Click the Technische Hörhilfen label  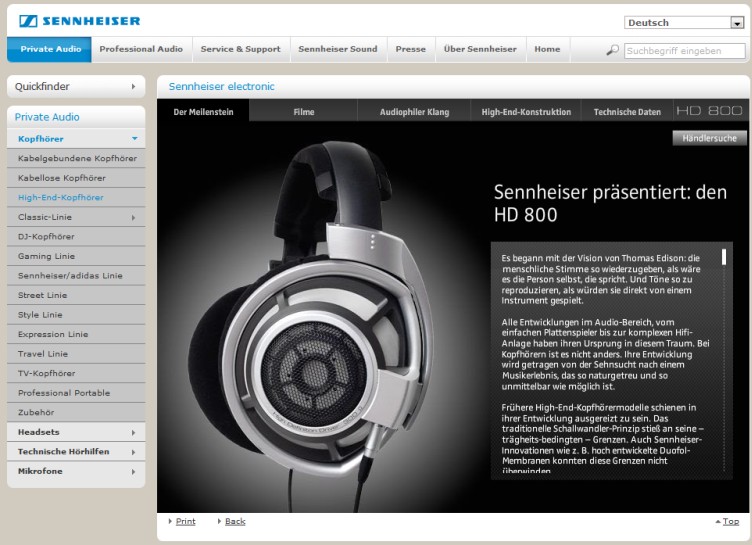tap(63, 451)
